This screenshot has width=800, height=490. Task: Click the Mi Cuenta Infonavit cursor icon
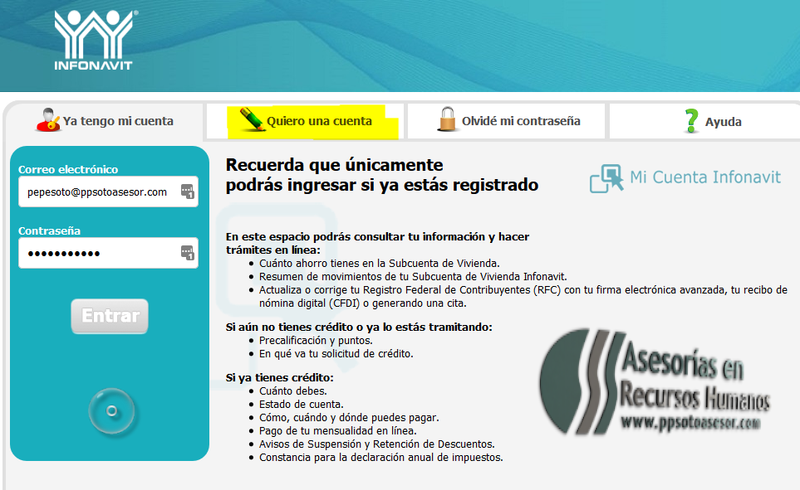607,179
